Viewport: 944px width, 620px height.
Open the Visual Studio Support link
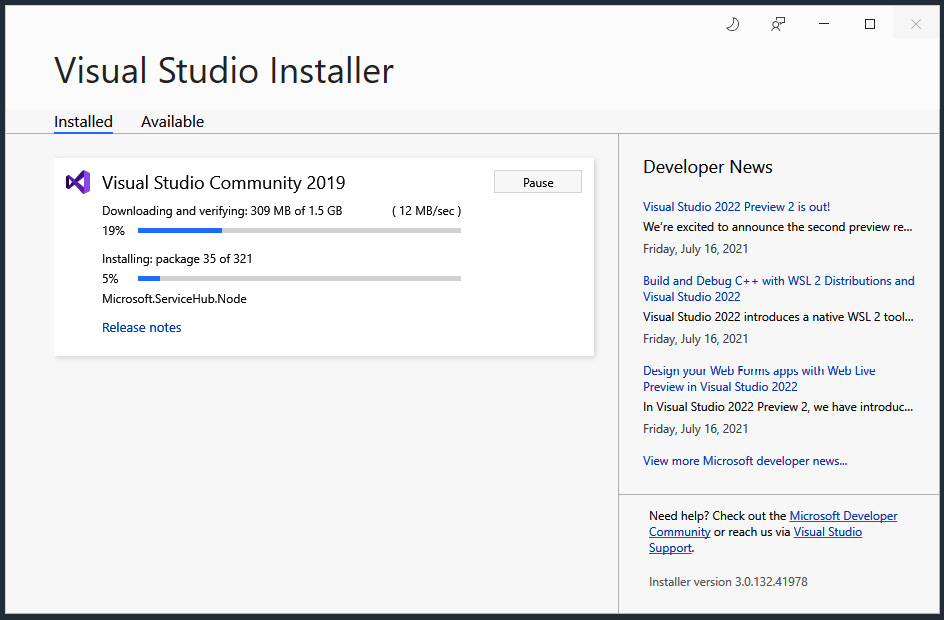[828, 532]
